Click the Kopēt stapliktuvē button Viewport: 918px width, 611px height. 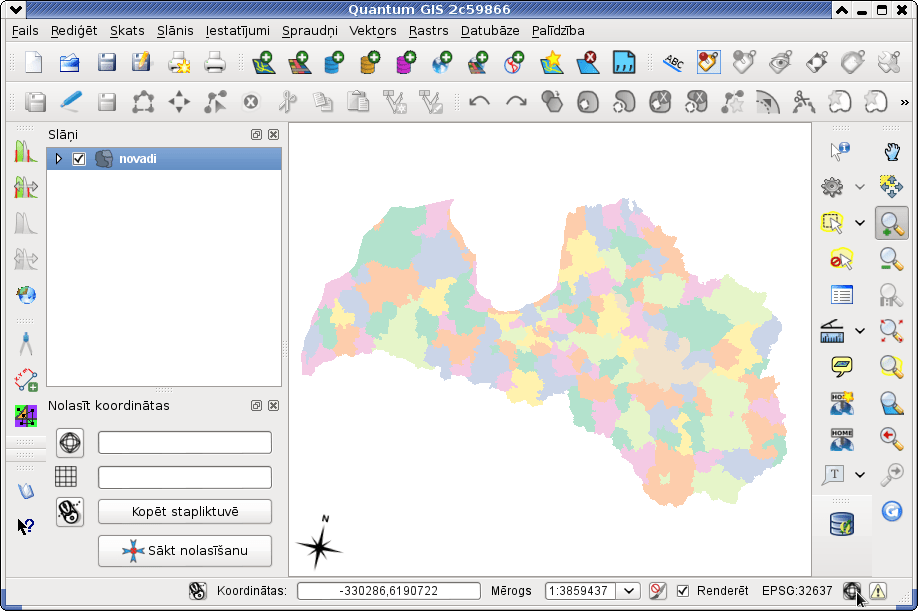[x=185, y=512]
